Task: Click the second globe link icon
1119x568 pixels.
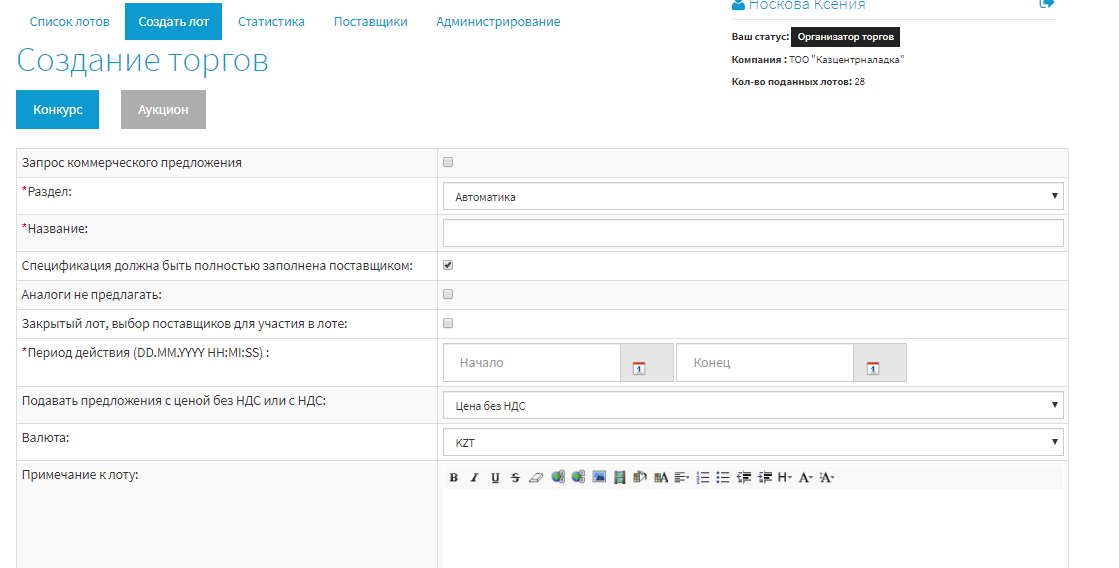Action: coord(578,477)
